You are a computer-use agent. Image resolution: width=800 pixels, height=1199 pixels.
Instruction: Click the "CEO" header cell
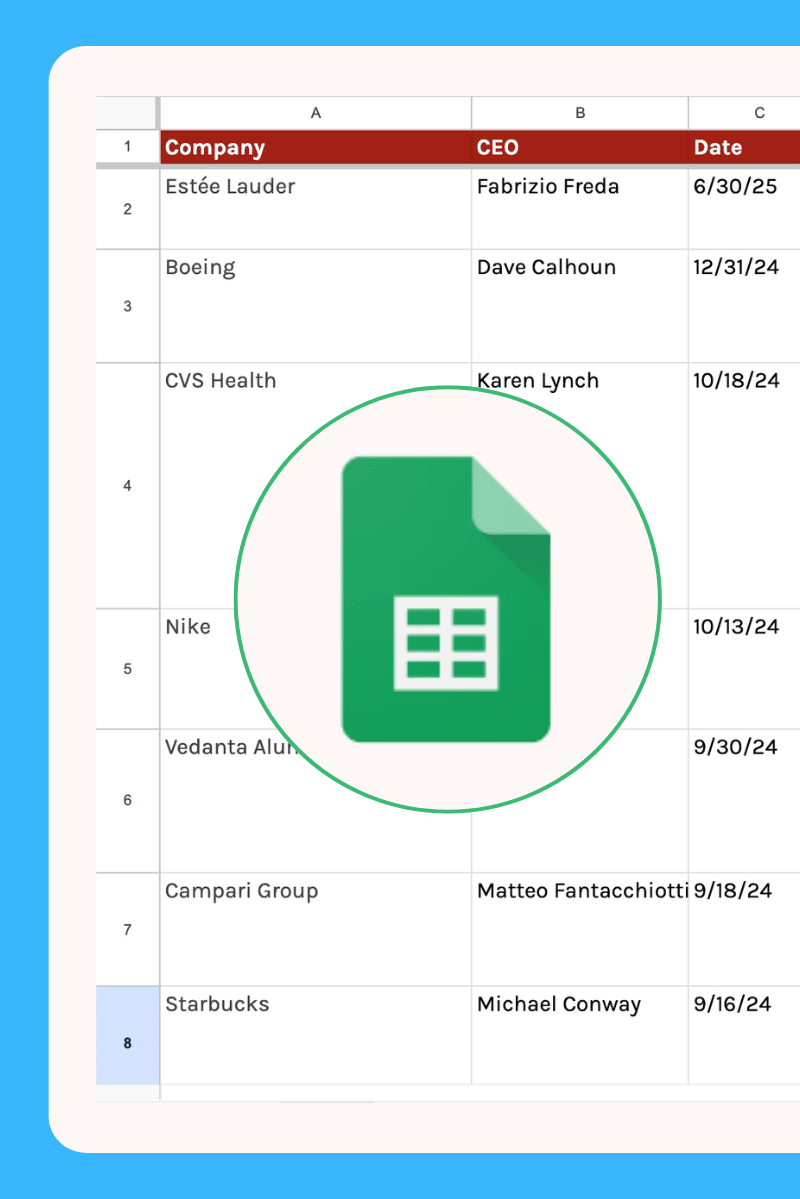coord(580,147)
